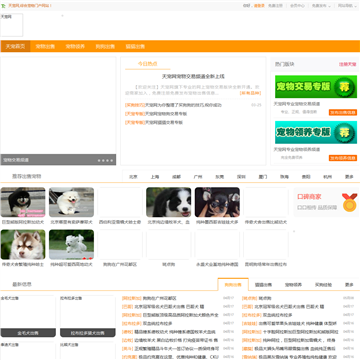Image resolution: width=360 pixels, height=360 pixels.
Task: Filter recommended pets by 北京
Action: tap(133, 177)
